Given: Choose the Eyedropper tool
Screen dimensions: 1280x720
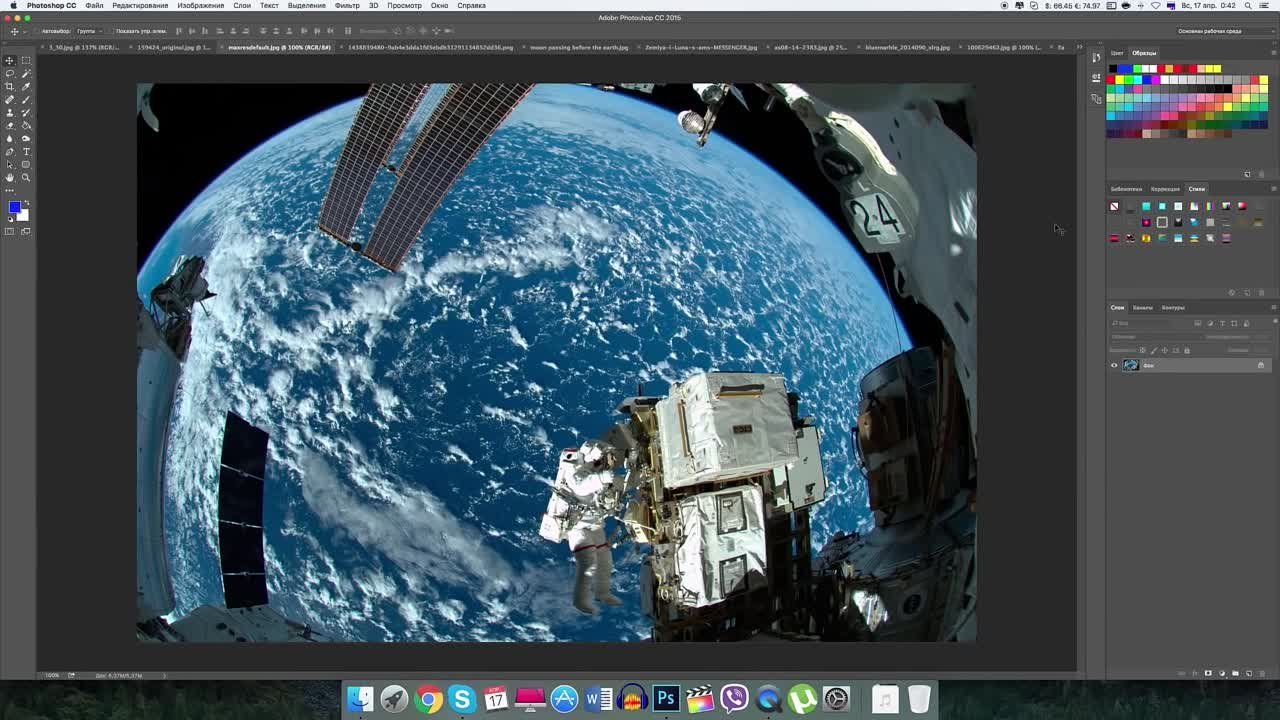Looking at the screenshot, I should [26, 87].
